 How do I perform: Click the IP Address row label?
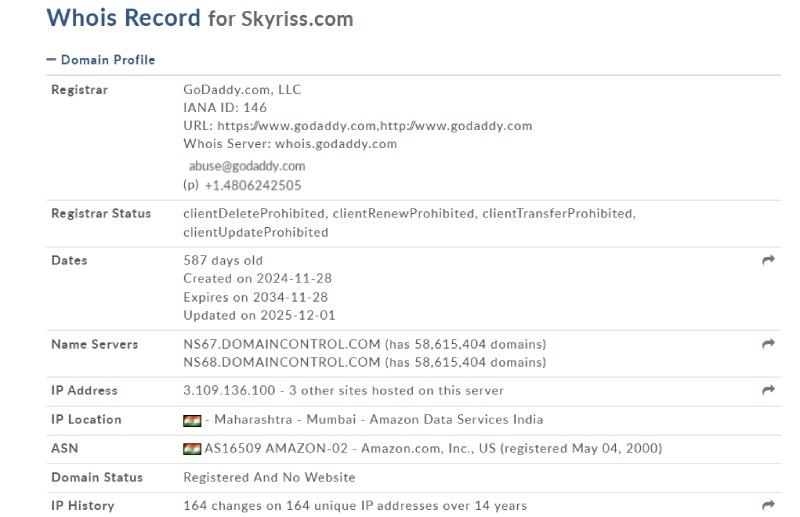84,390
